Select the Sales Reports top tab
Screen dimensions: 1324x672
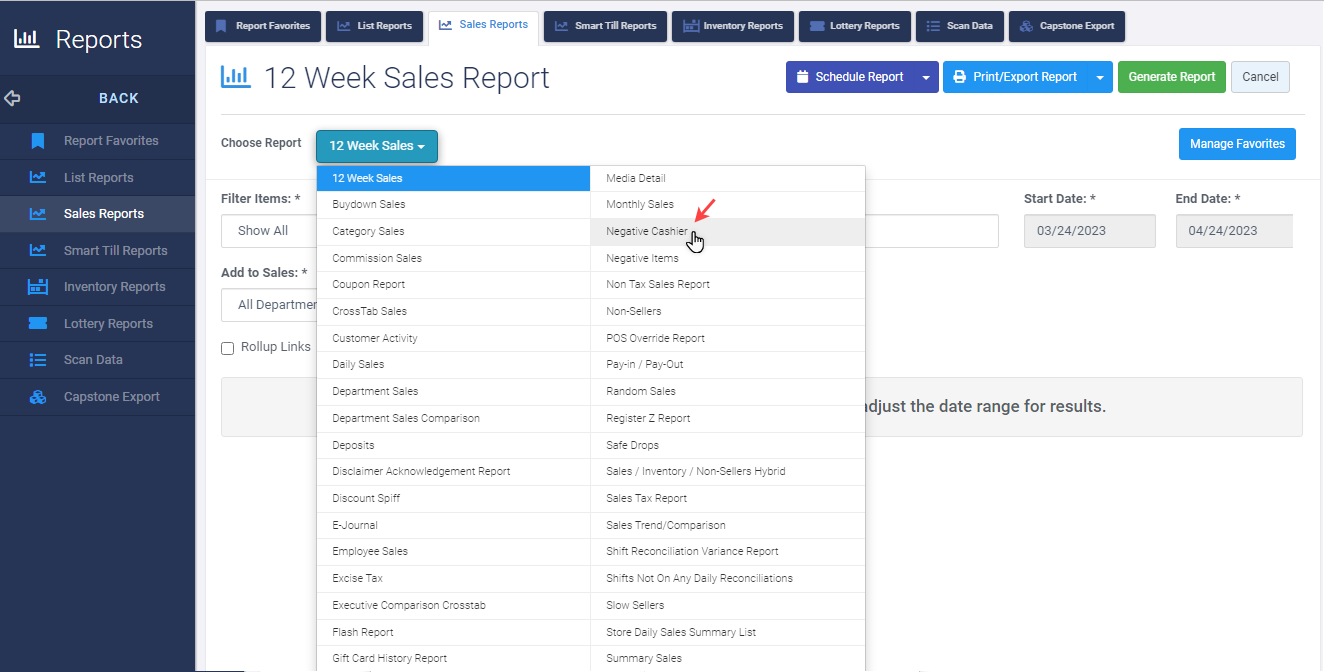(483, 25)
